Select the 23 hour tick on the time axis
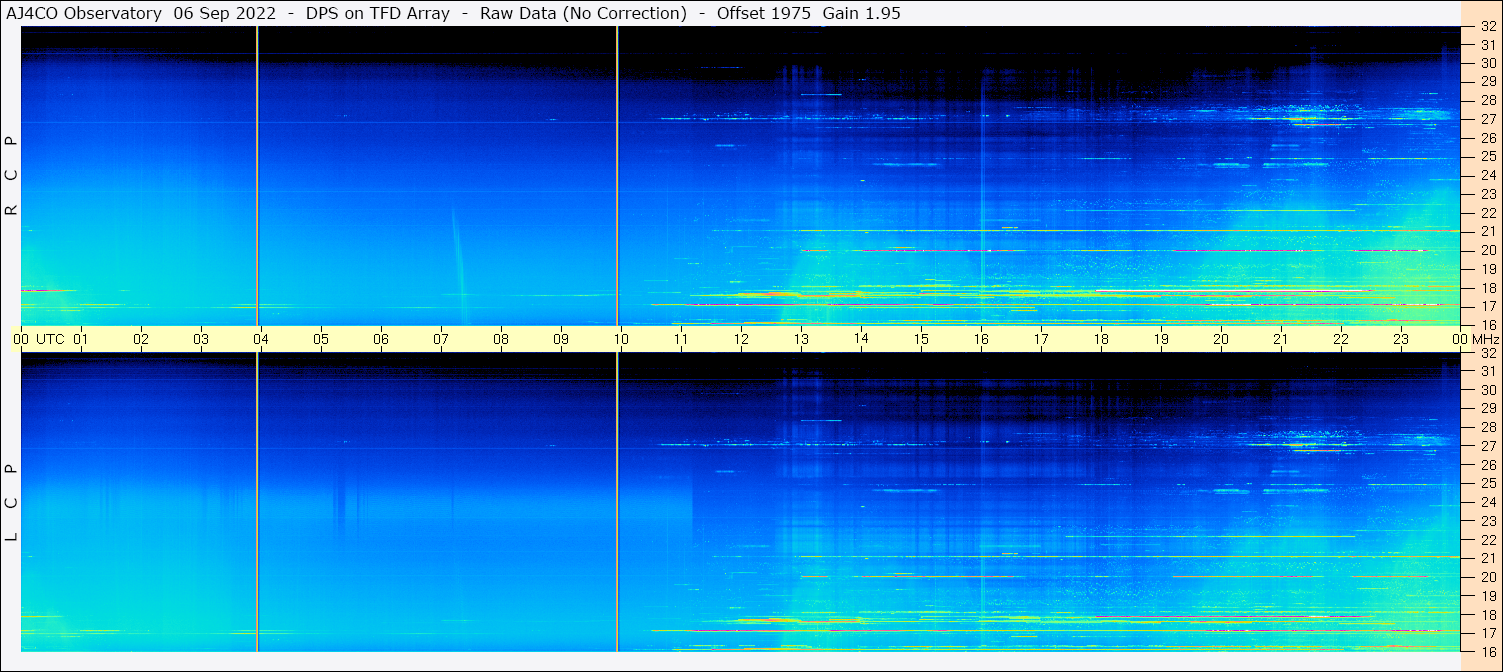The width and height of the screenshot is (1503, 672). 1401,339
